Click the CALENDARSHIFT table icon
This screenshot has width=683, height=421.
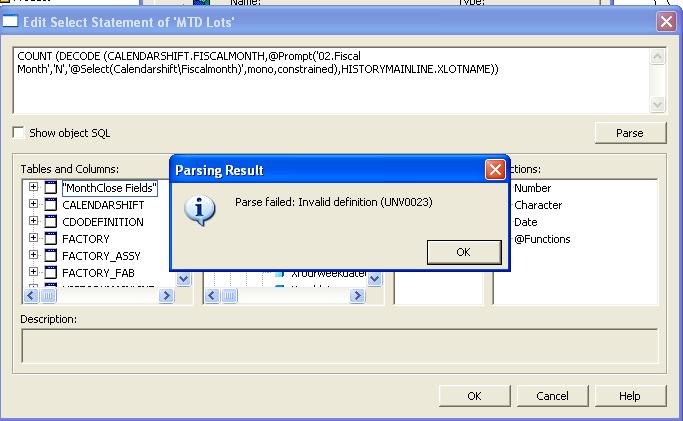[x=50, y=205]
